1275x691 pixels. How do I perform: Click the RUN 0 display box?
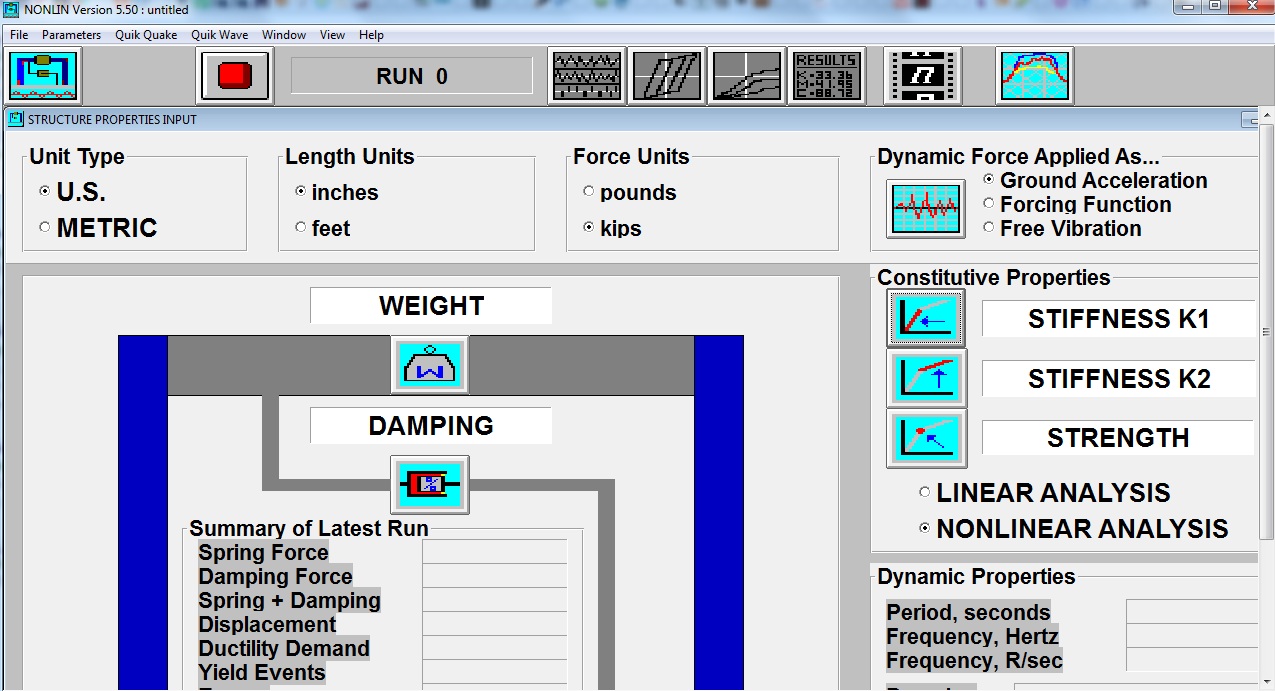click(x=412, y=76)
